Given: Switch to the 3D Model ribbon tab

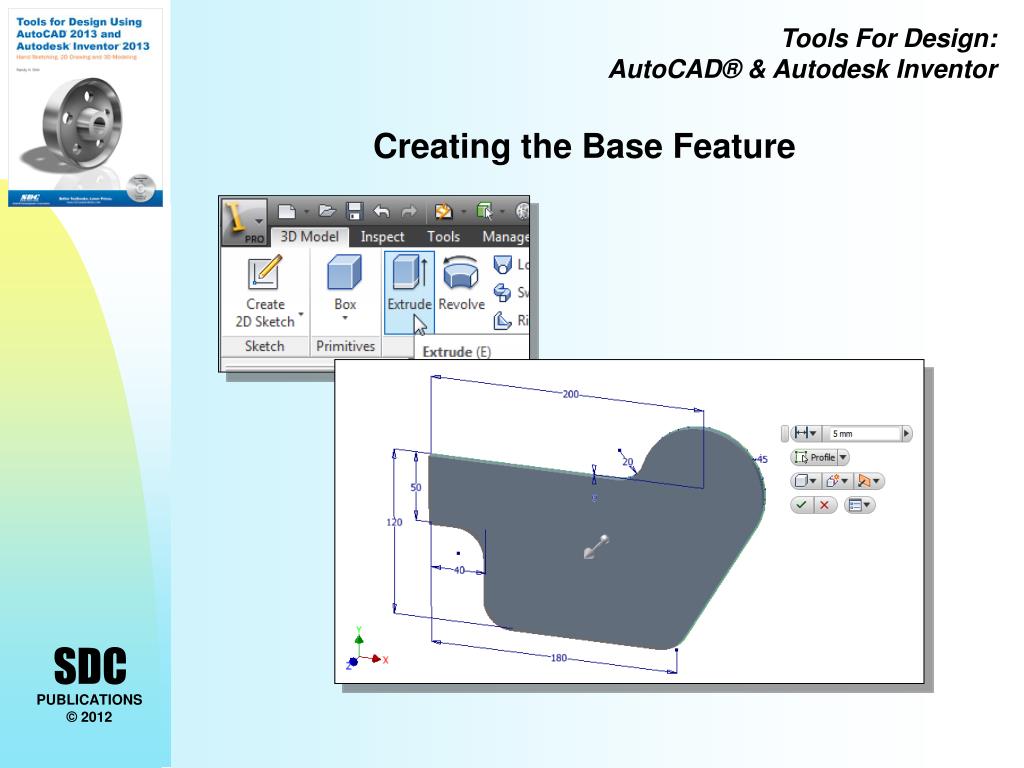Looking at the screenshot, I should (310, 236).
